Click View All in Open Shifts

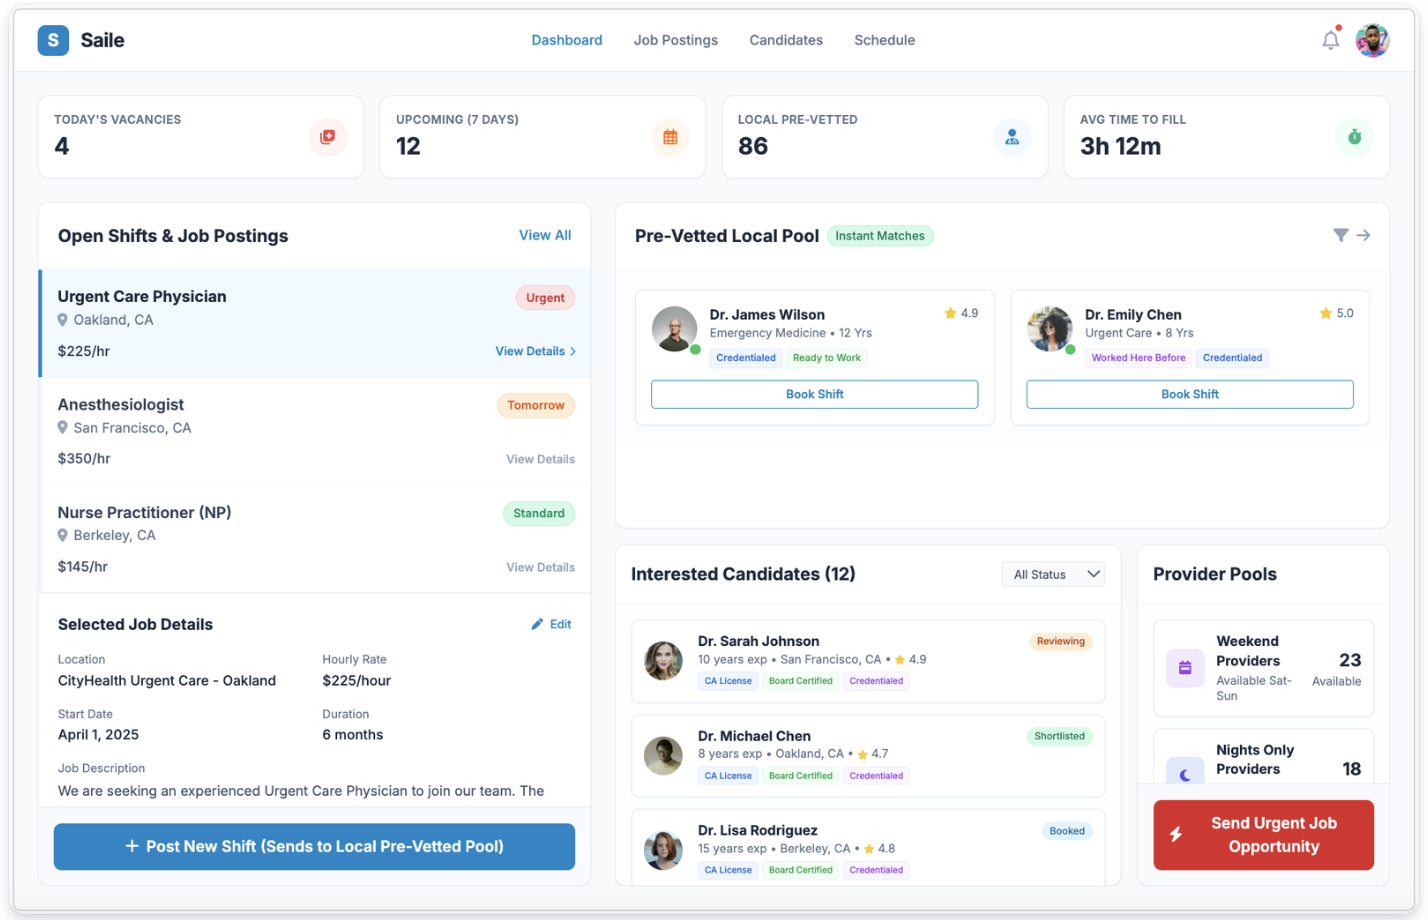tap(545, 235)
